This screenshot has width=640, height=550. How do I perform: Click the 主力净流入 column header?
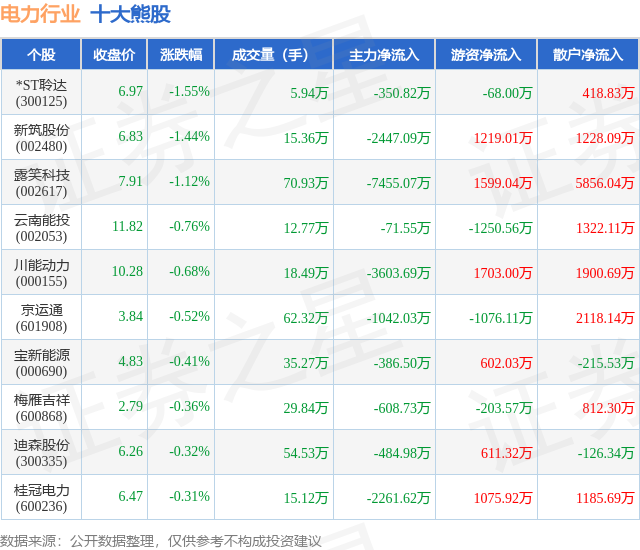pos(384,55)
